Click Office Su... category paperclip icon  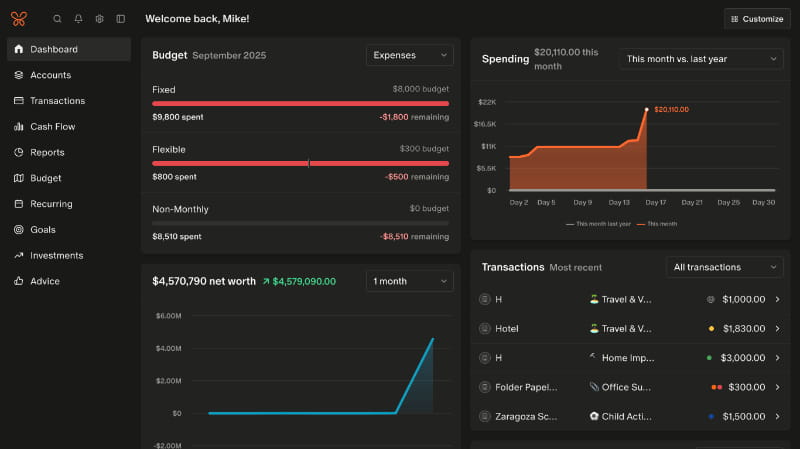tap(594, 387)
